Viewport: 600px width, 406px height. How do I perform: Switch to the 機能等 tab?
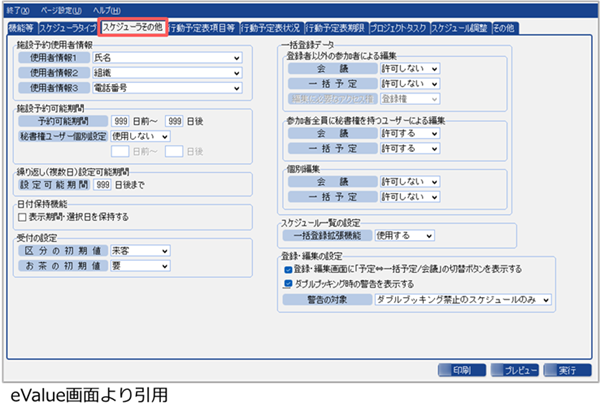coord(27,27)
